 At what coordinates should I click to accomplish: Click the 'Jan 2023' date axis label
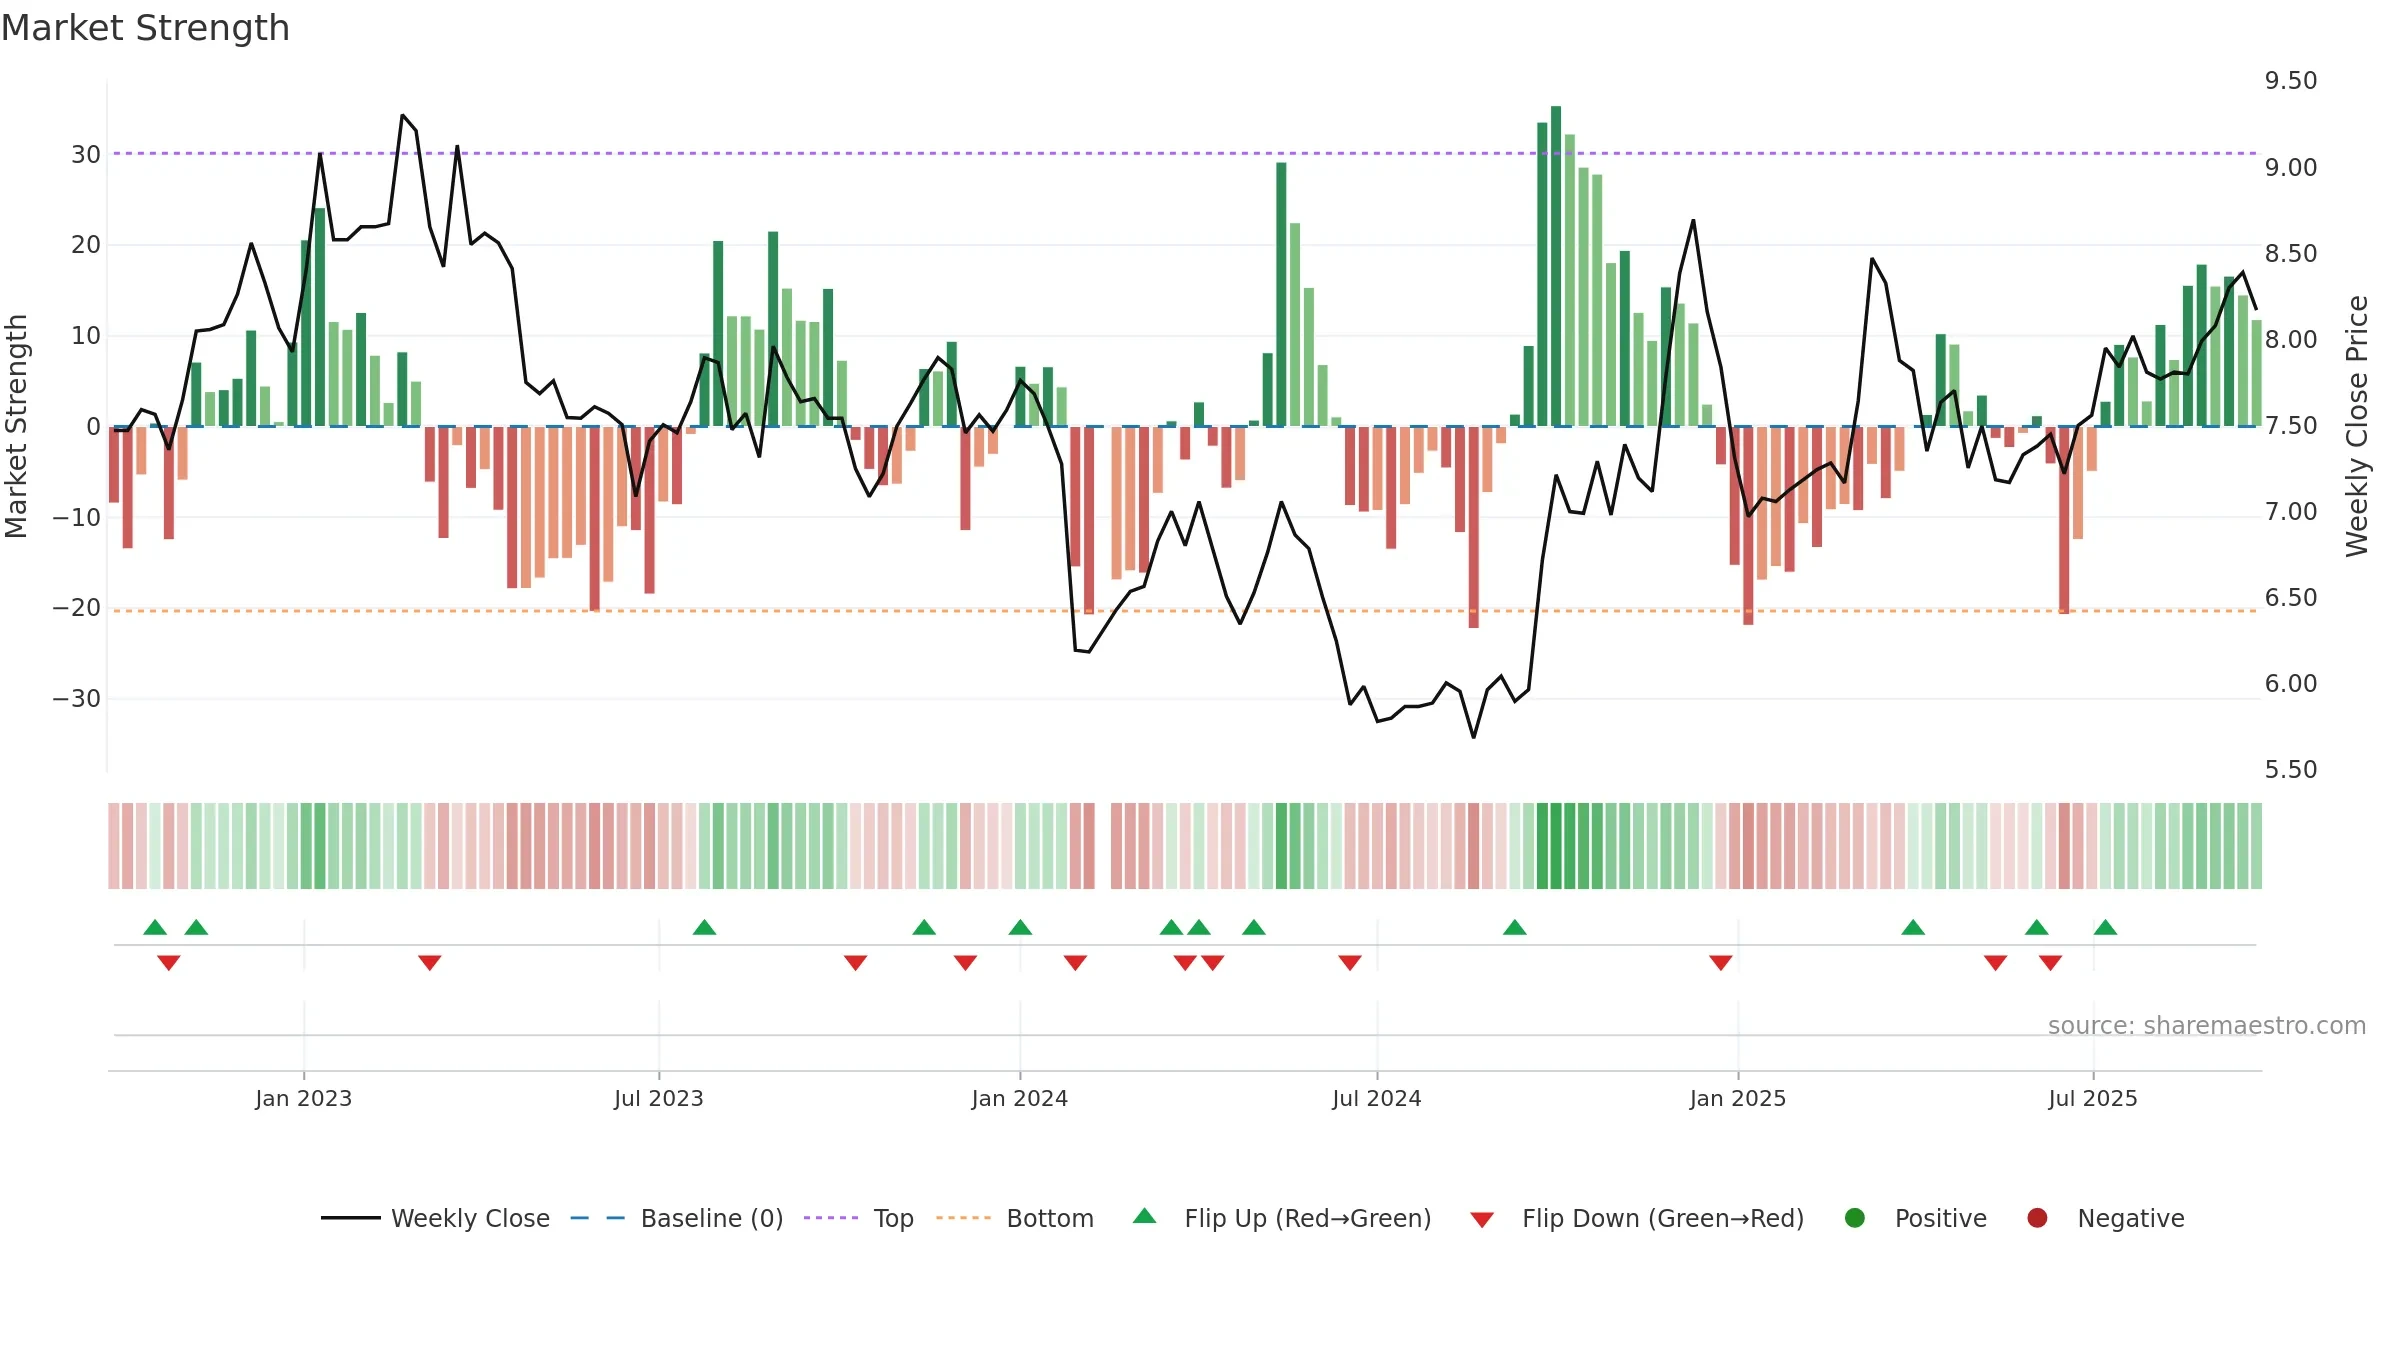point(304,1098)
